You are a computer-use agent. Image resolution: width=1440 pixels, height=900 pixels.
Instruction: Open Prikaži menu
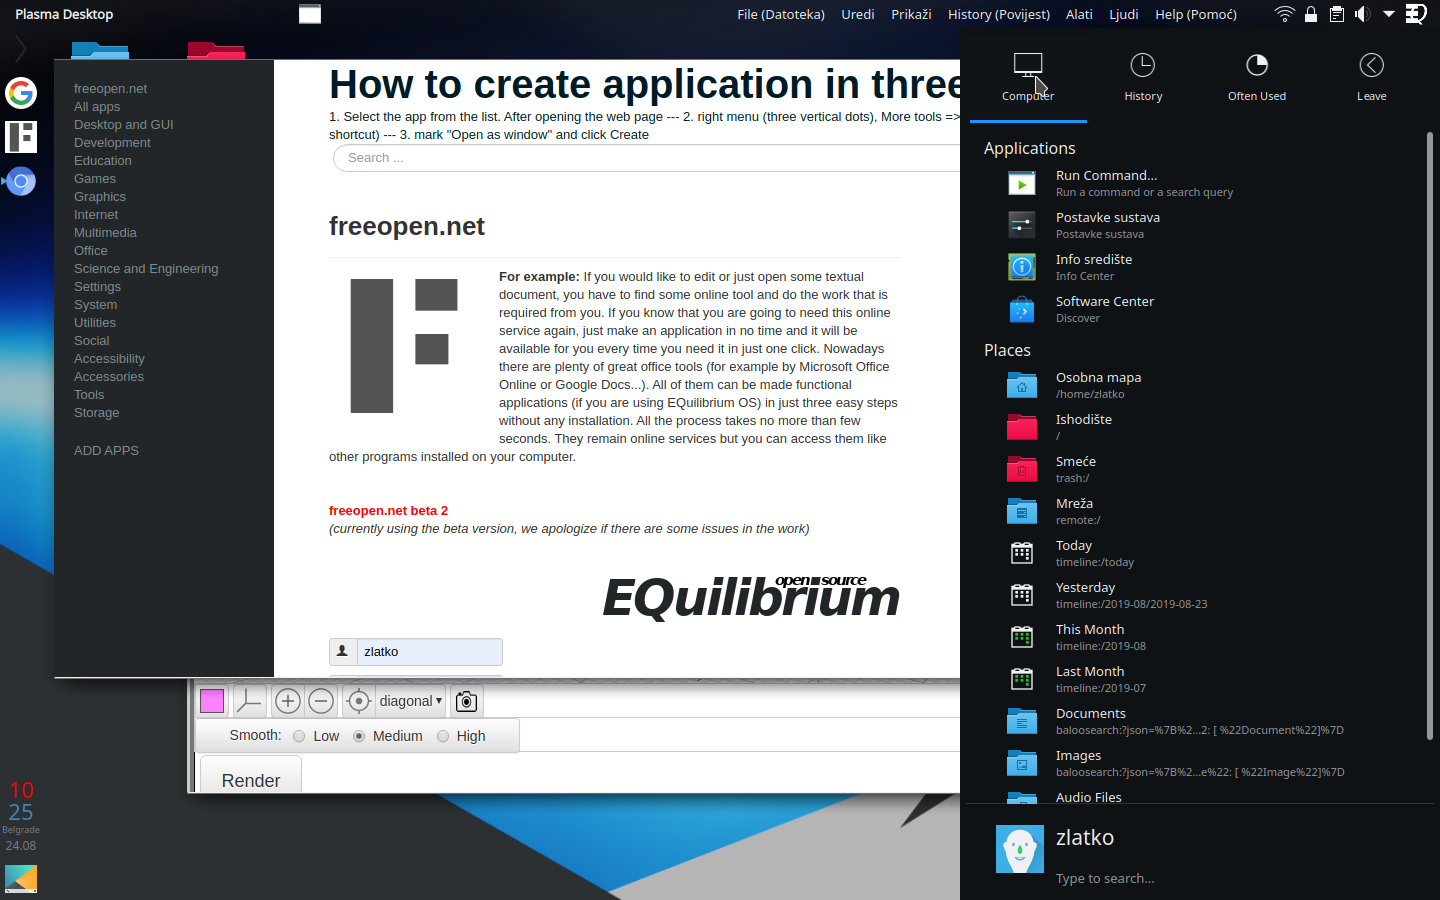point(911,14)
